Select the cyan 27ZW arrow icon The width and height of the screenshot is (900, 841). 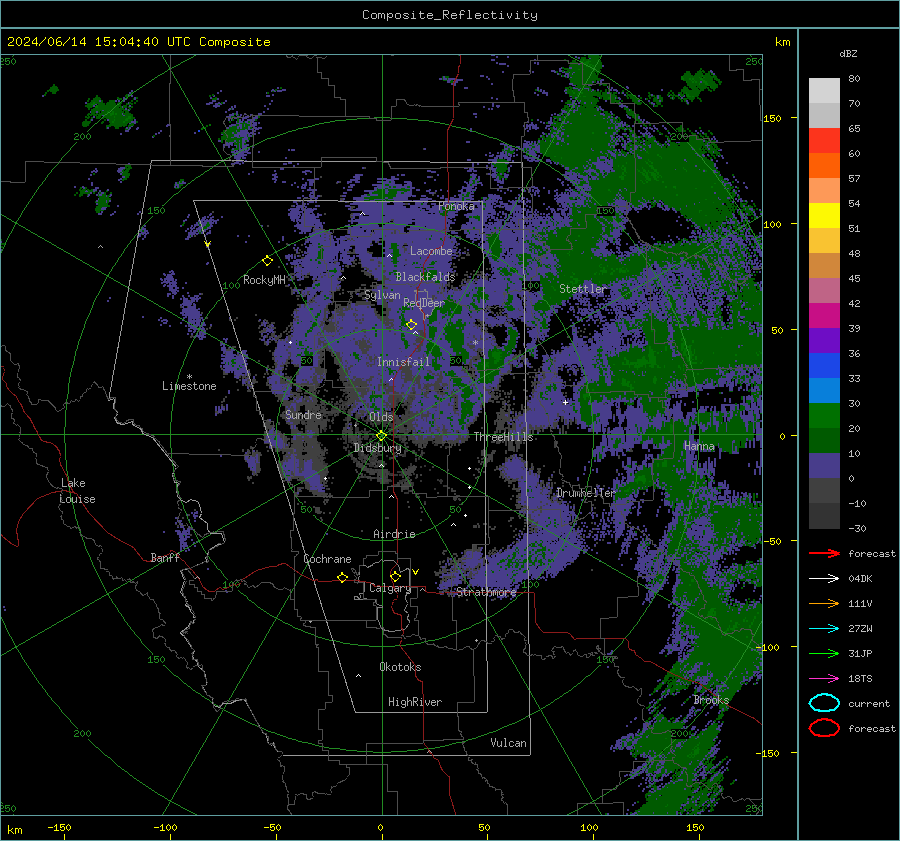click(824, 629)
